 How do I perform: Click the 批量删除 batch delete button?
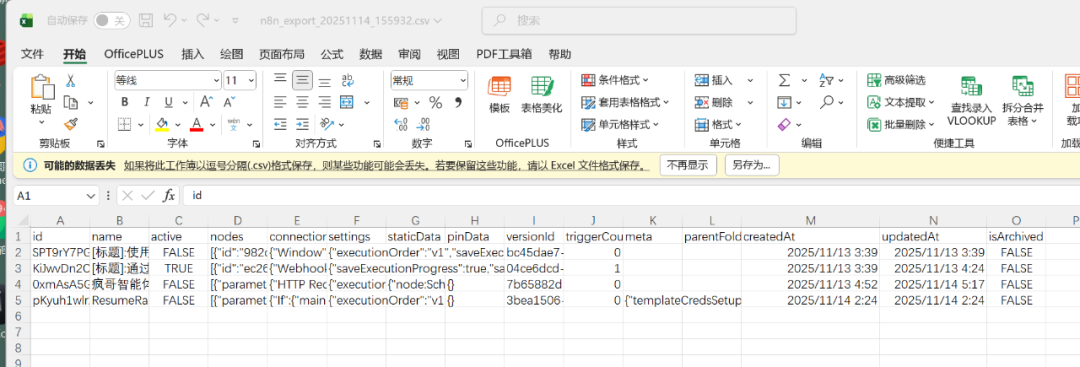(x=901, y=125)
